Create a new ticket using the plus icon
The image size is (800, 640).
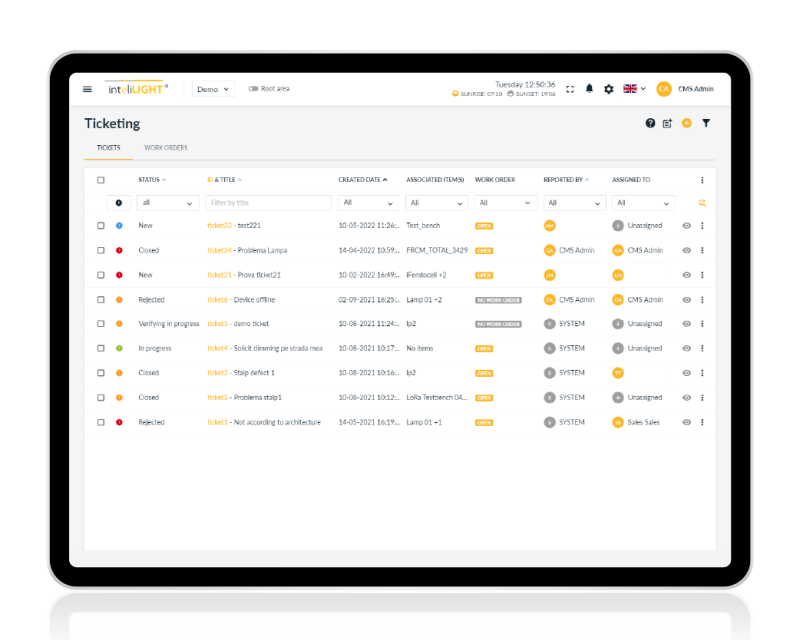click(686, 123)
